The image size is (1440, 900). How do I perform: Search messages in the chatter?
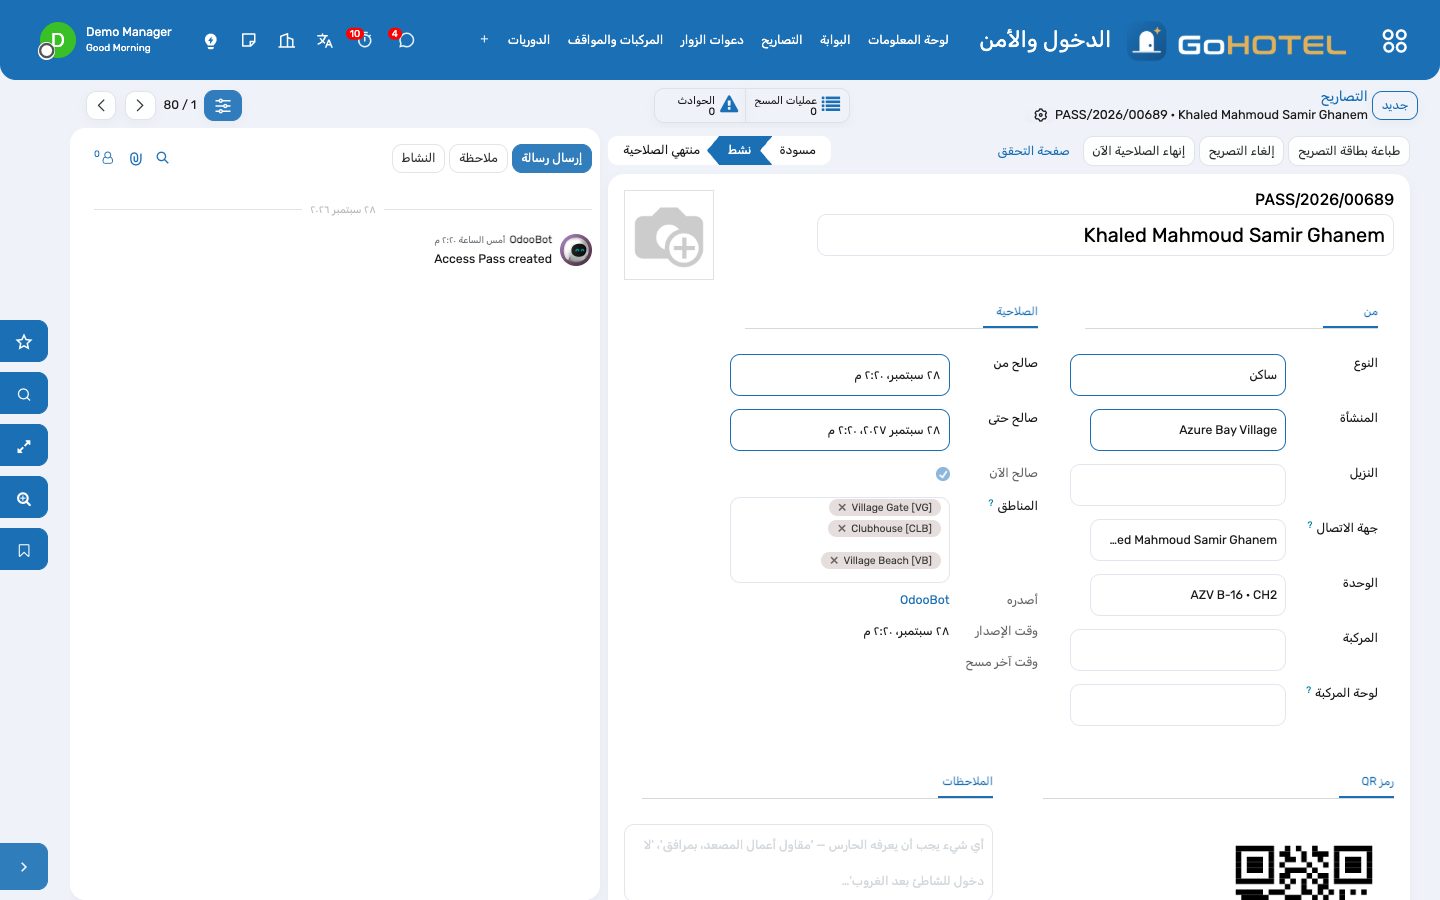163,158
